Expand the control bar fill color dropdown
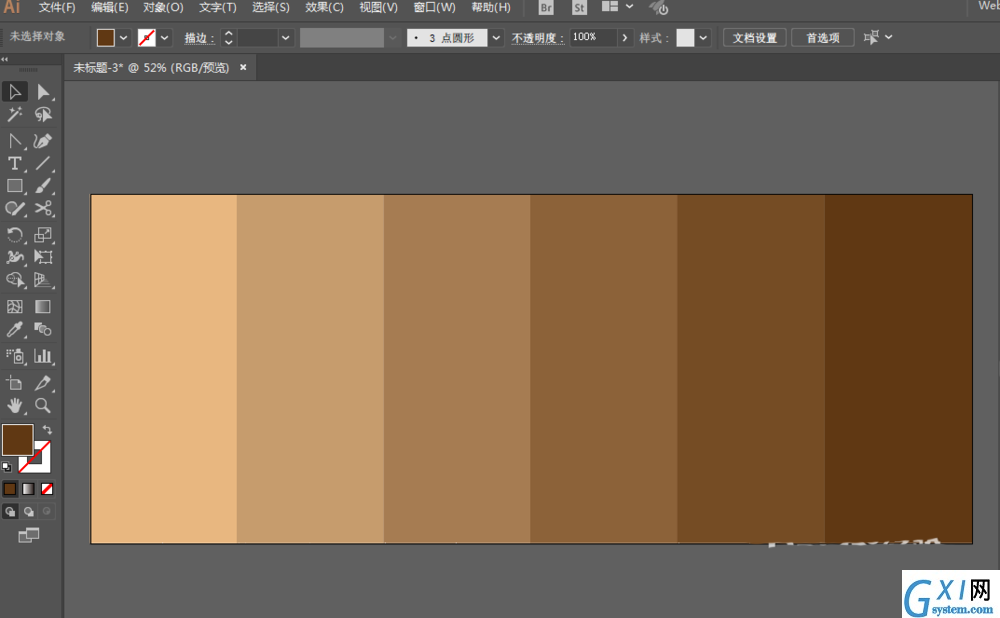 [124, 38]
